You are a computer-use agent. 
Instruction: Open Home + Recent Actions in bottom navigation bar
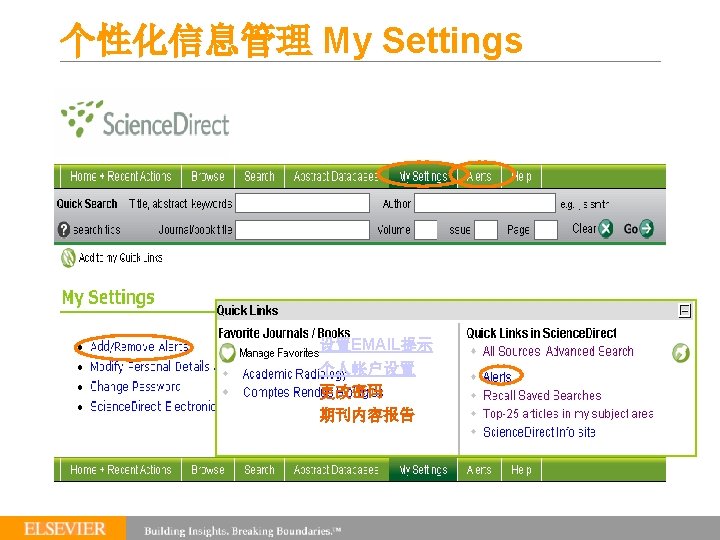121,470
